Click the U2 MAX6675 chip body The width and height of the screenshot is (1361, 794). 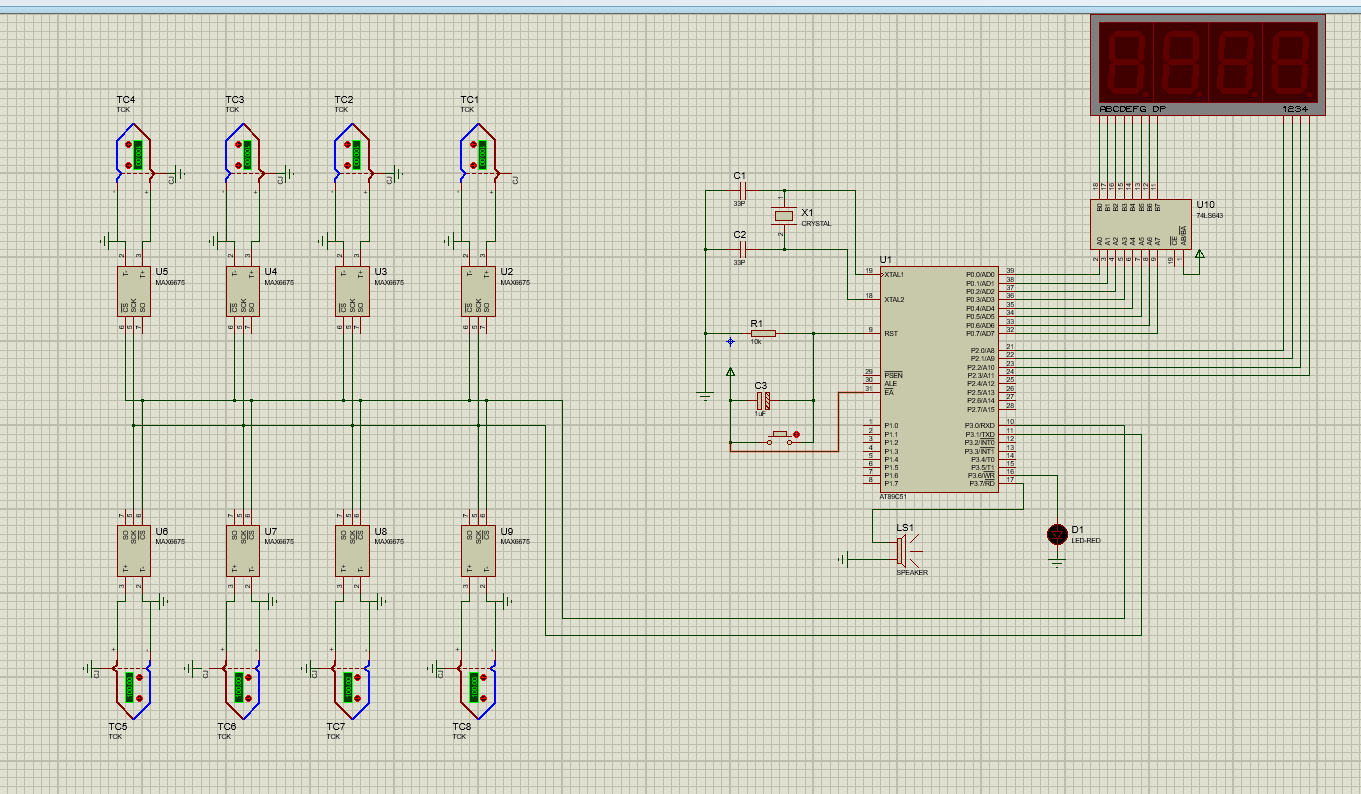pyautogui.click(x=478, y=291)
